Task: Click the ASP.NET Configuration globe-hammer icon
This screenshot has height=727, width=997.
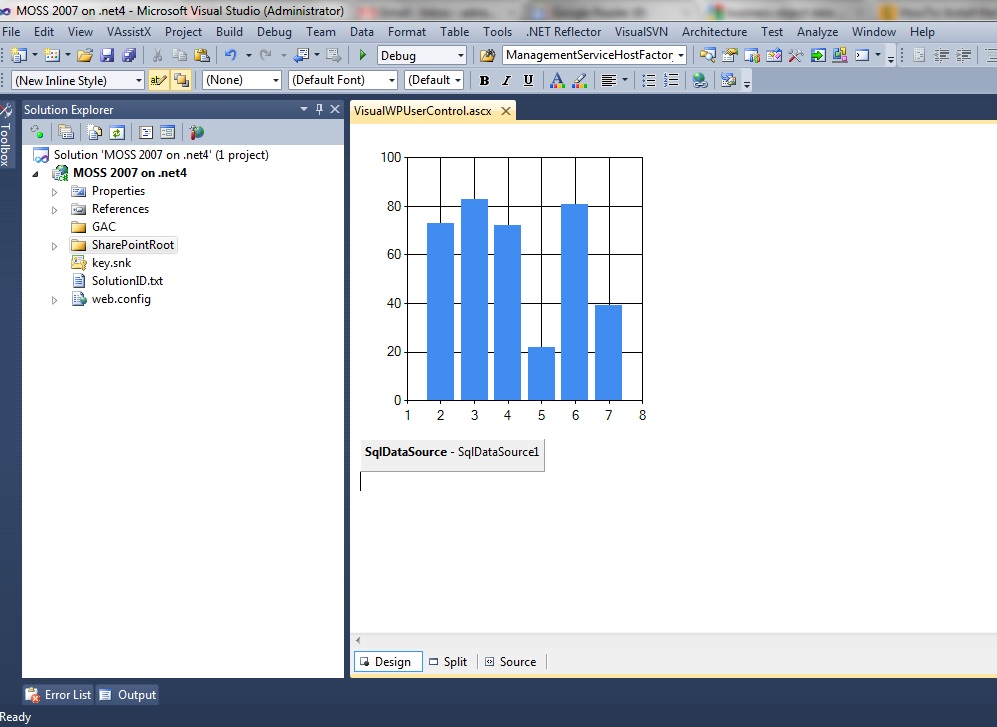Action: point(196,132)
